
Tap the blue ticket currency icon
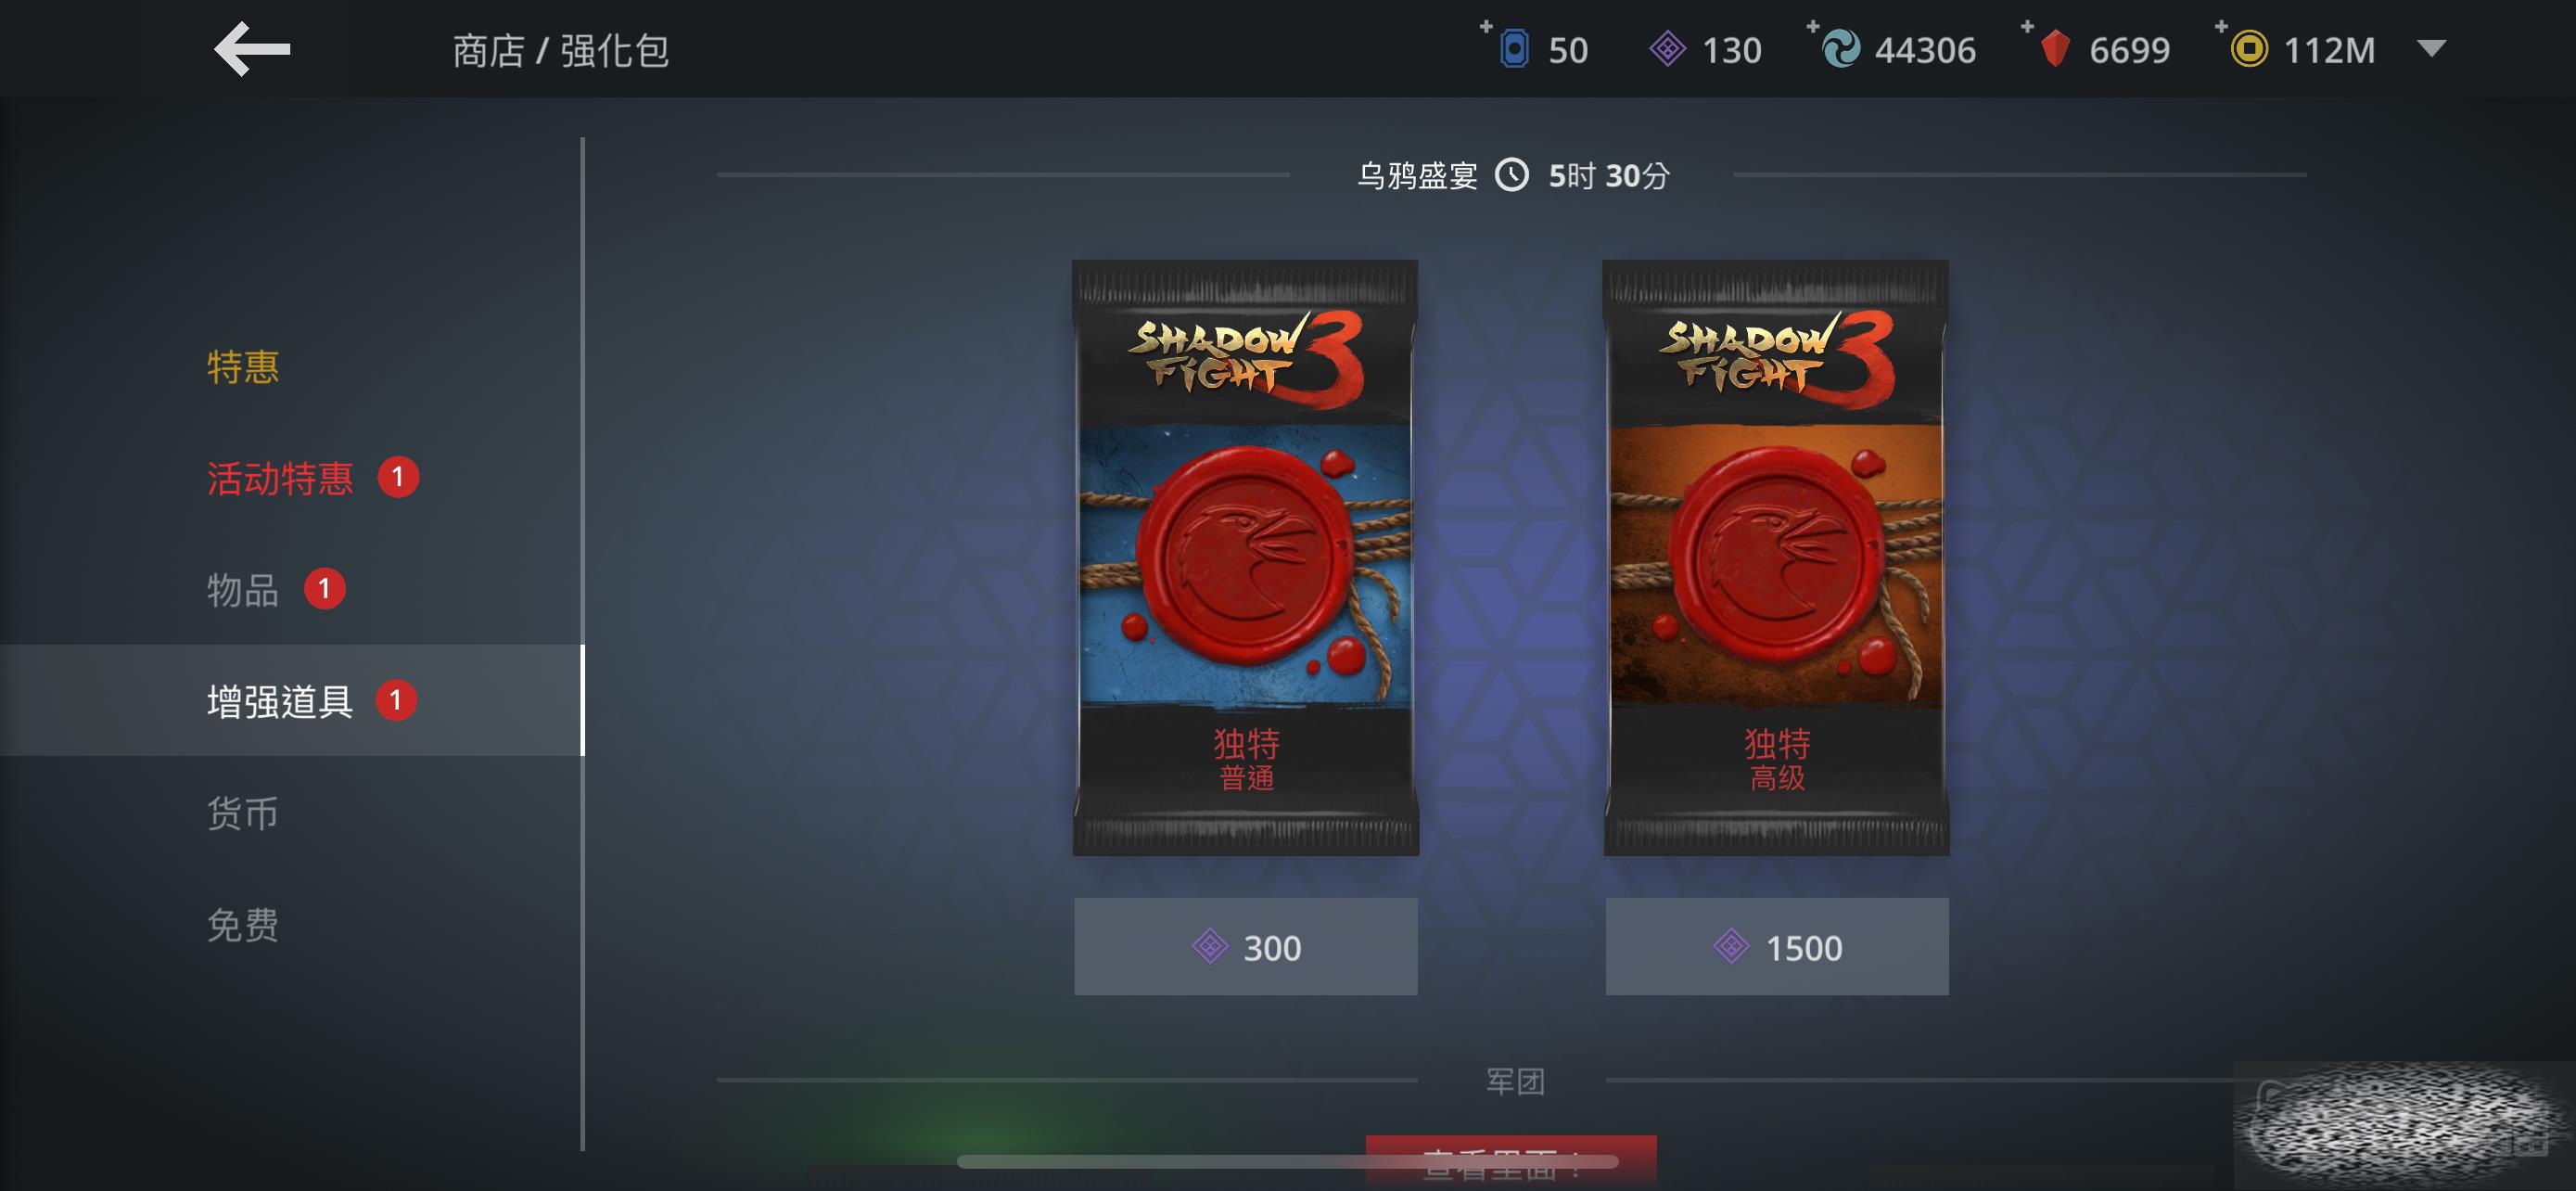(1514, 49)
